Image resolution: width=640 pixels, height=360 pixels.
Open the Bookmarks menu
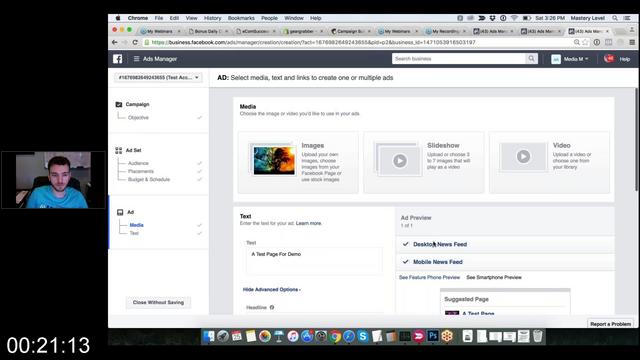[x=241, y=18]
